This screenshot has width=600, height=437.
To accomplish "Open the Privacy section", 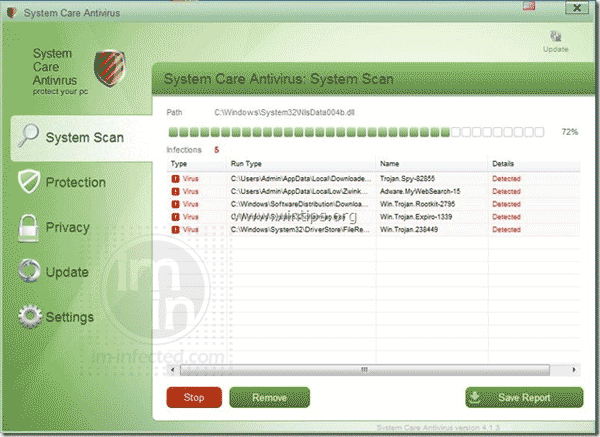I will 67,227.
